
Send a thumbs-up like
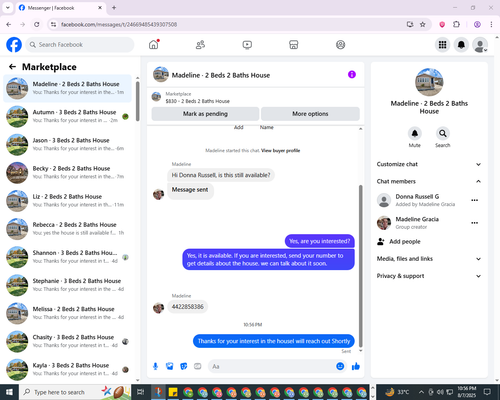point(356,366)
